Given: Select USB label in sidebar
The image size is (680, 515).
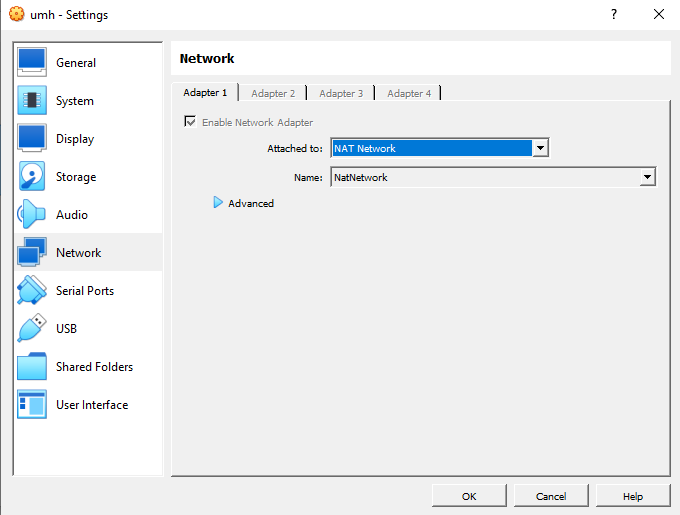Looking at the screenshot, I should (66, 329).
